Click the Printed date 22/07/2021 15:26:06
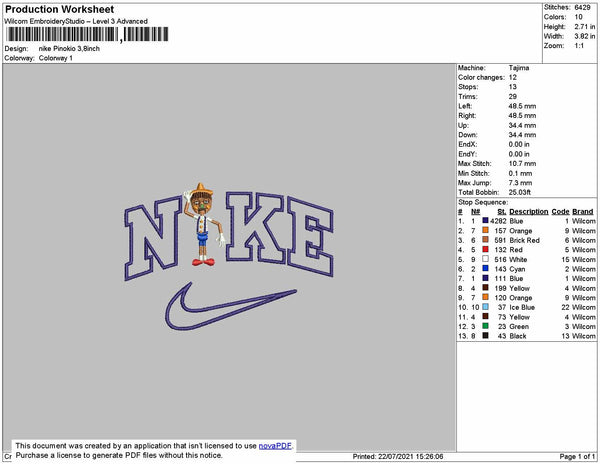 pyautogui.click(x=411, y=456)
